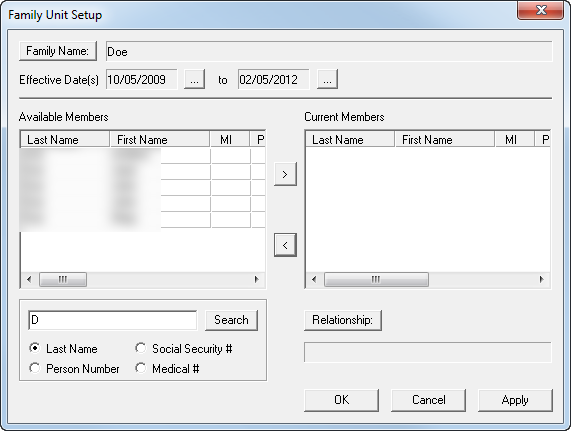571x431 pixels.
Task: Cancel the Family Unit Setup dialog
Action: [428, 400]
